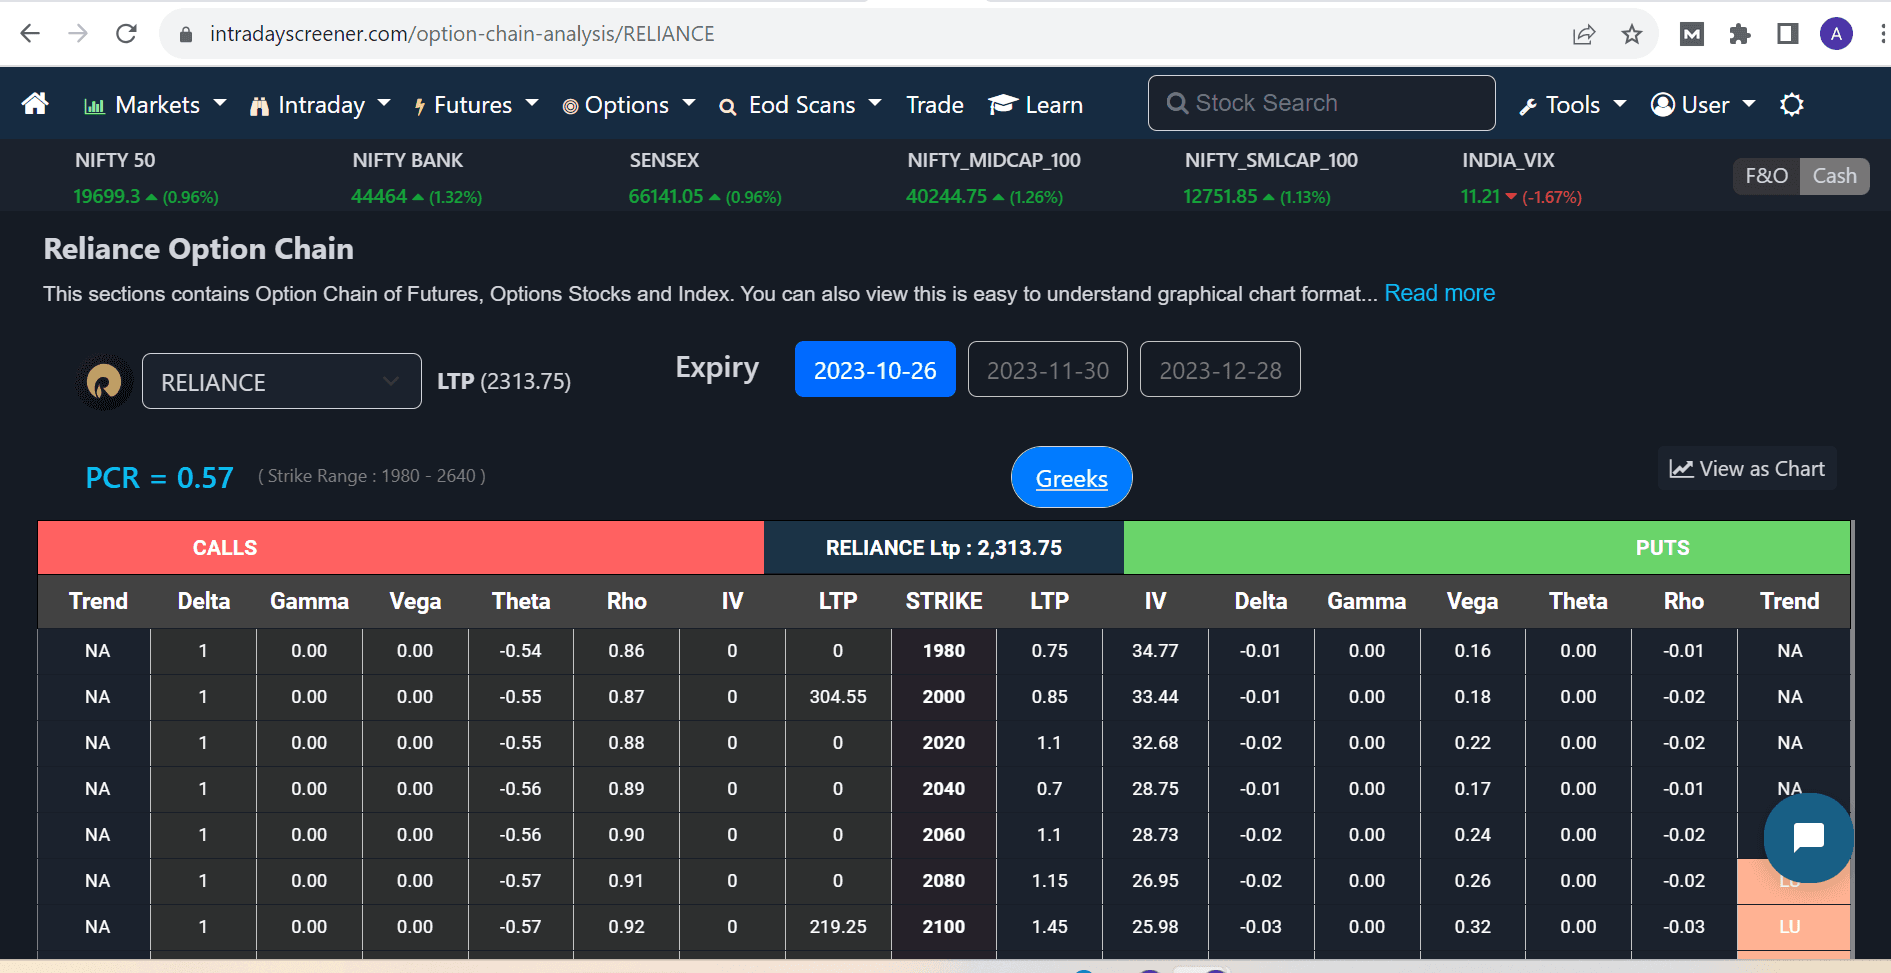
Task: Follow the Read more link
Action: 1439,293
